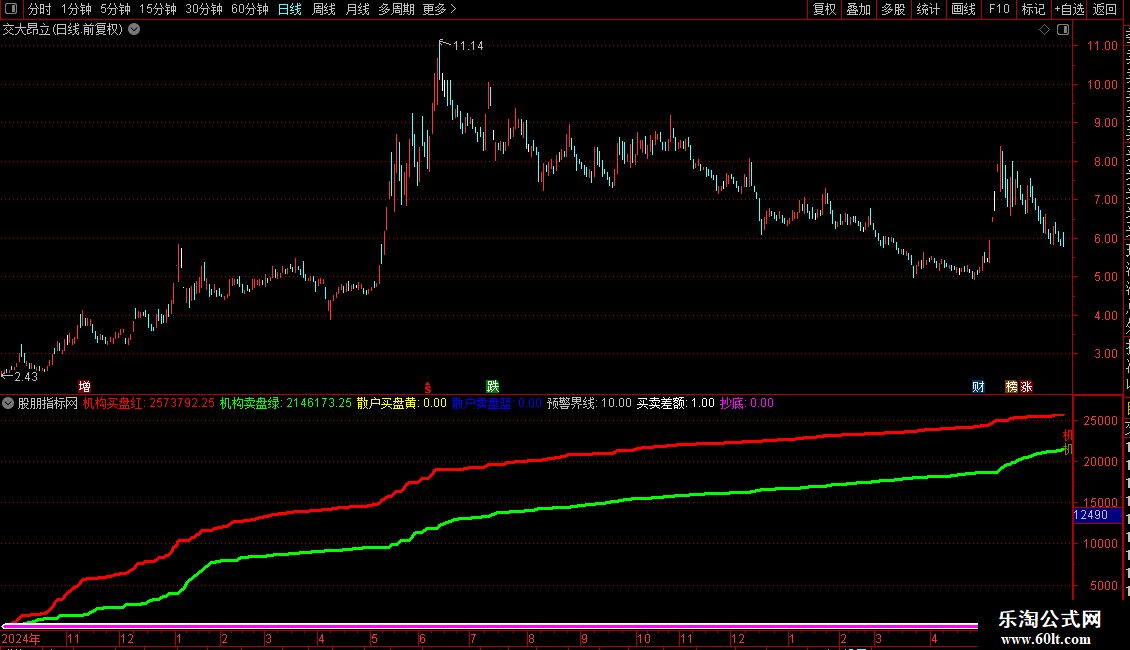1130x650 pixels.
Task: Switch to the 周线 weekly tab
Action: (324, 9)
